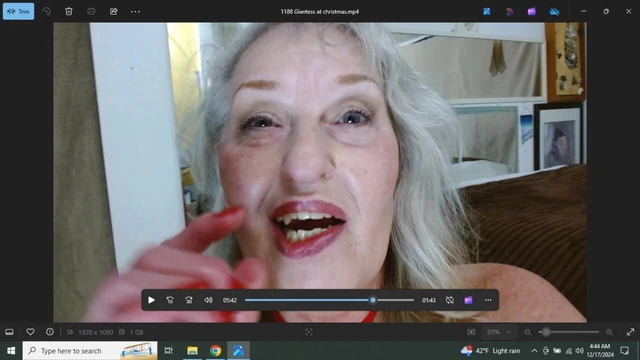Screen dimensions: 640x360
Task: Click the Photos app taskbar icon
Action: [238, 351]
